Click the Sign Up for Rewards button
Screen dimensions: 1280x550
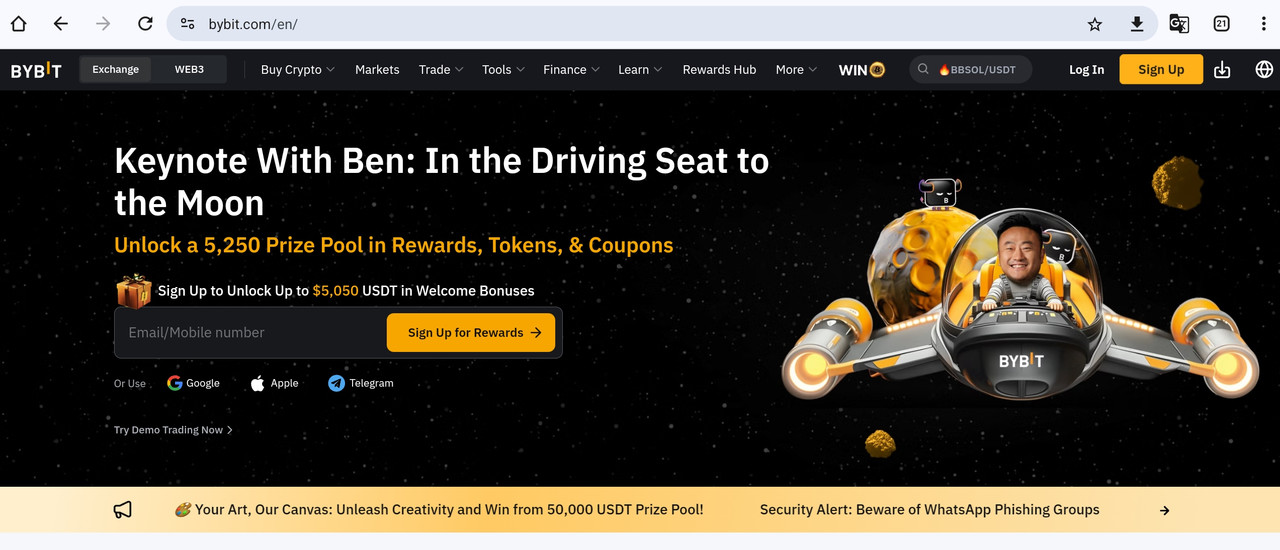(471, 333)
